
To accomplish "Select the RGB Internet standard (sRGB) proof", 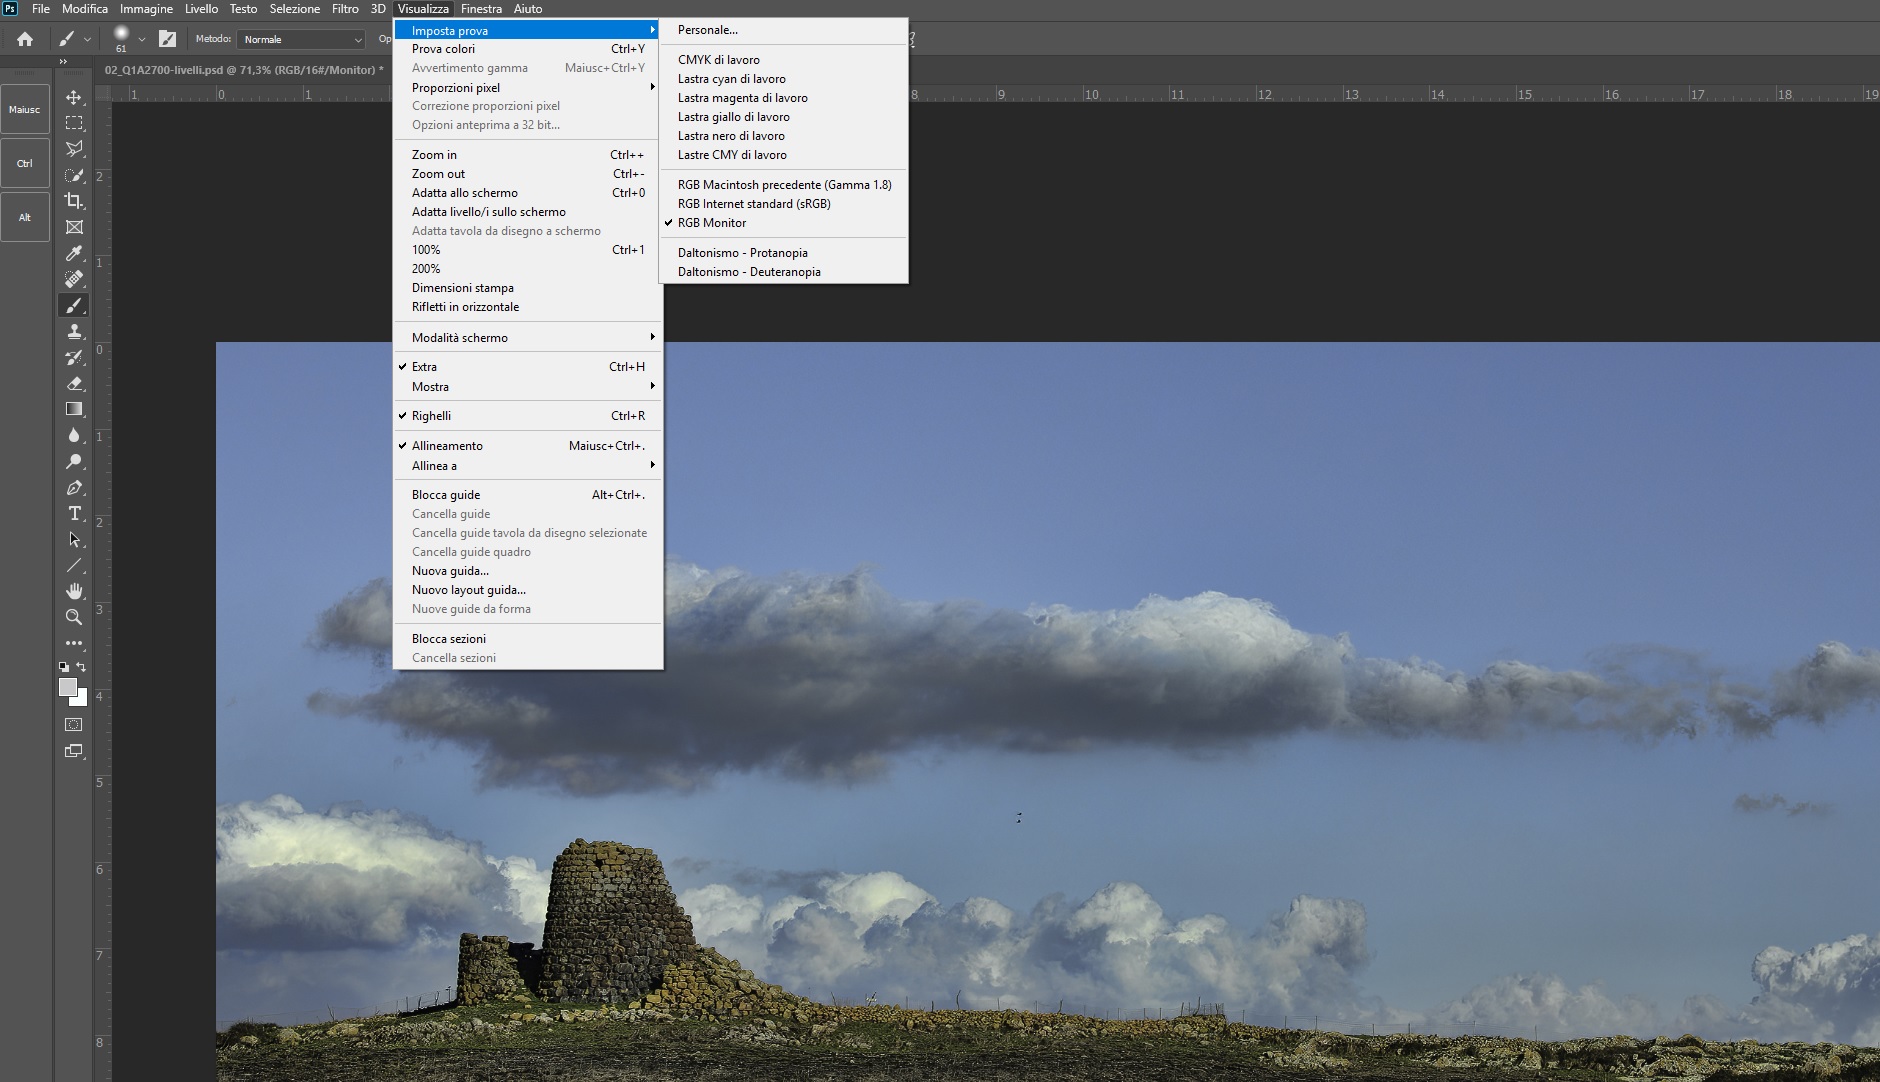I will coord(754,204).
